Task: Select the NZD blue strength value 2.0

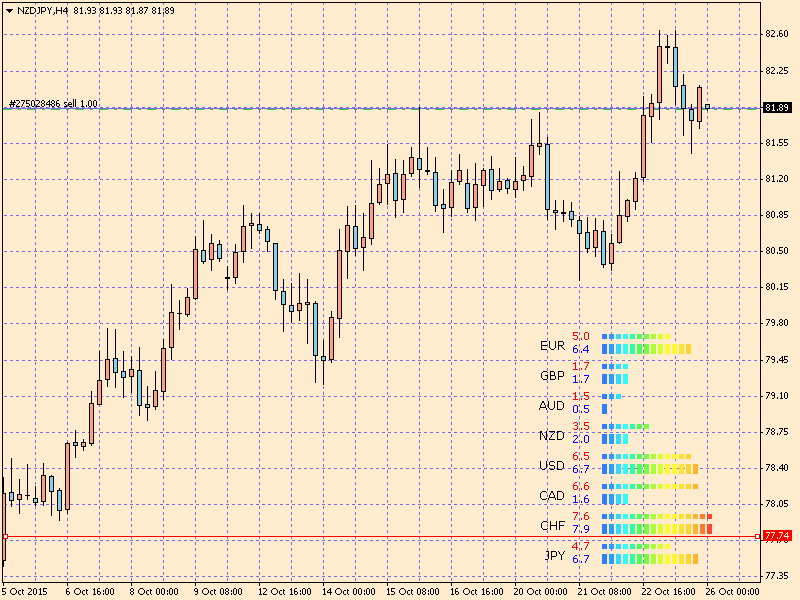Action: click(581, 439)
